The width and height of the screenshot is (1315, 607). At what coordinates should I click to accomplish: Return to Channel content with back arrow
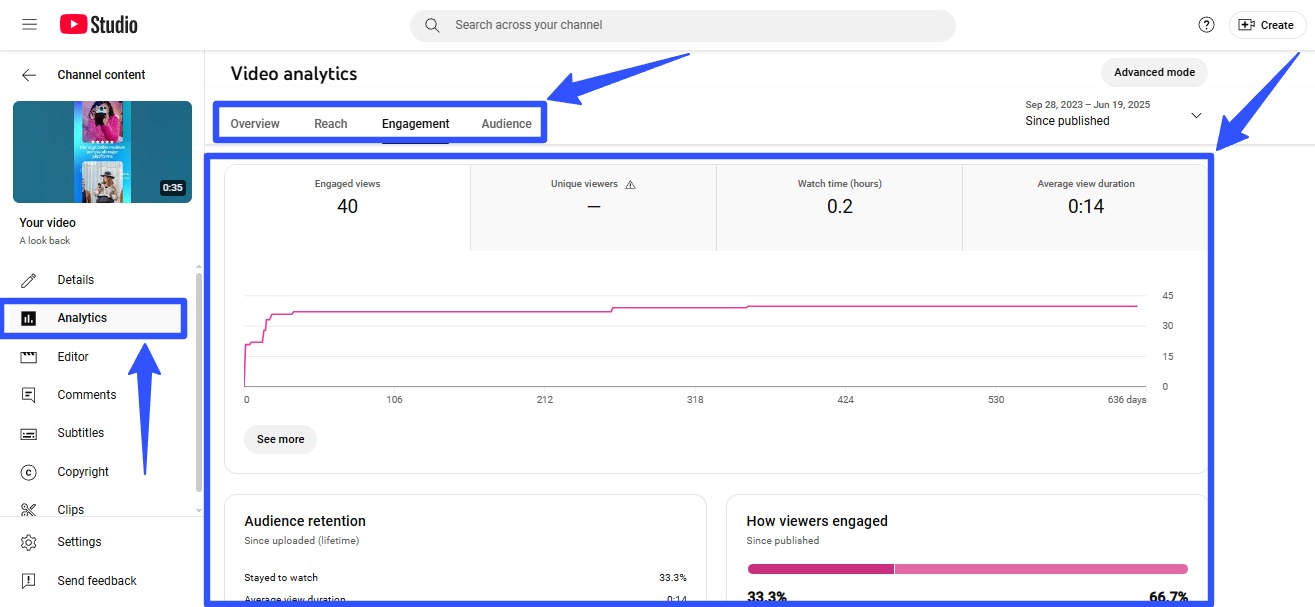click(x=29, y=74)
